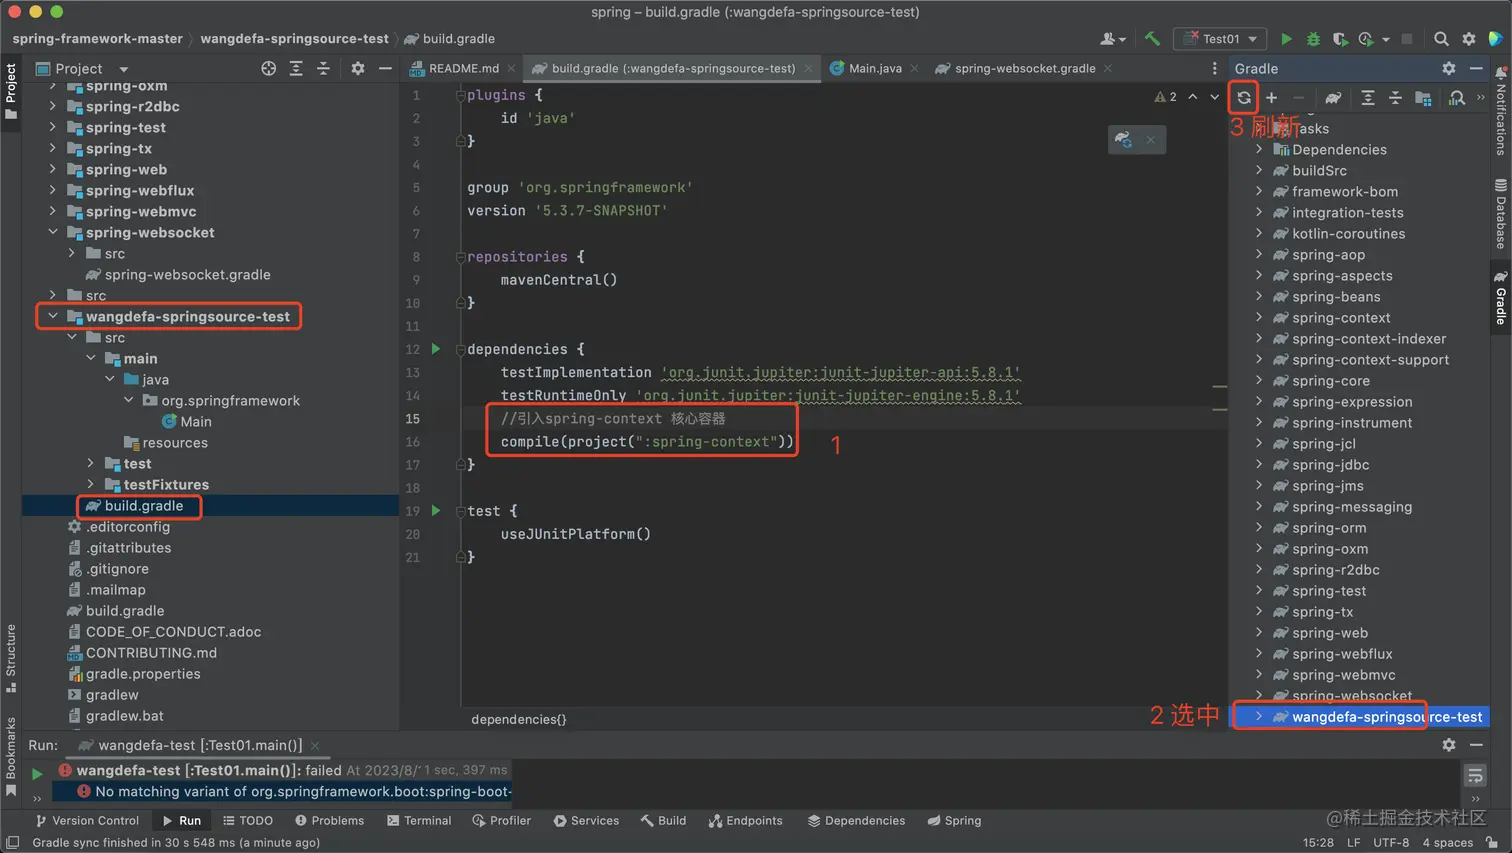
Task: Expand the test folder in project tree
Action: tap(91, 463)
